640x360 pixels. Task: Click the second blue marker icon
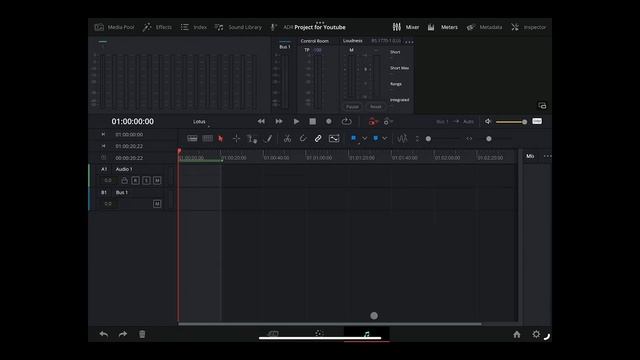(376, 139)
